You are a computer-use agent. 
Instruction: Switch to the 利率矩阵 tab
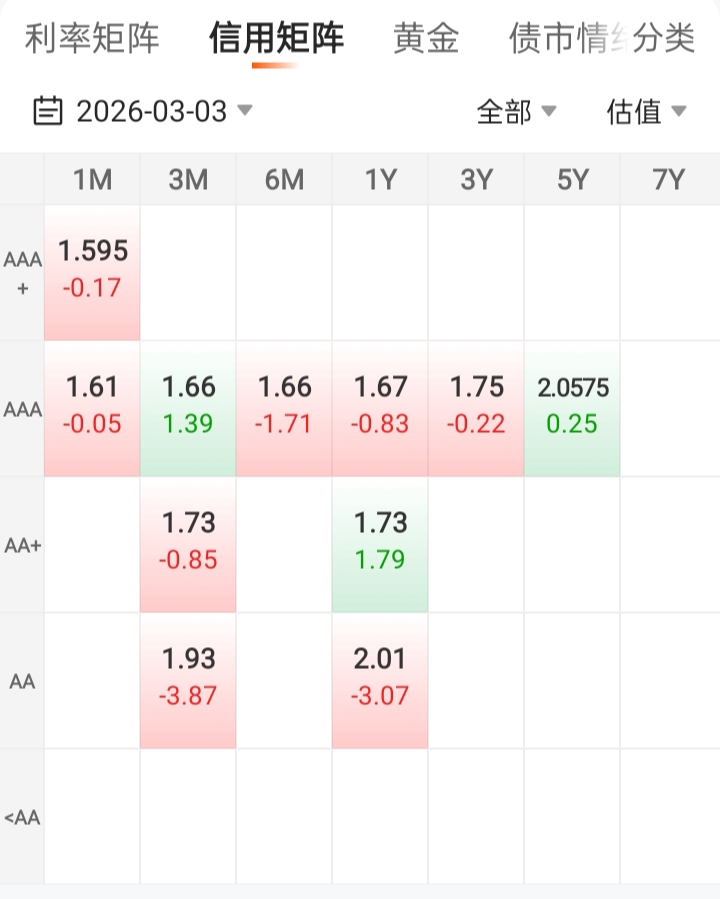click(x=92, y=39)
